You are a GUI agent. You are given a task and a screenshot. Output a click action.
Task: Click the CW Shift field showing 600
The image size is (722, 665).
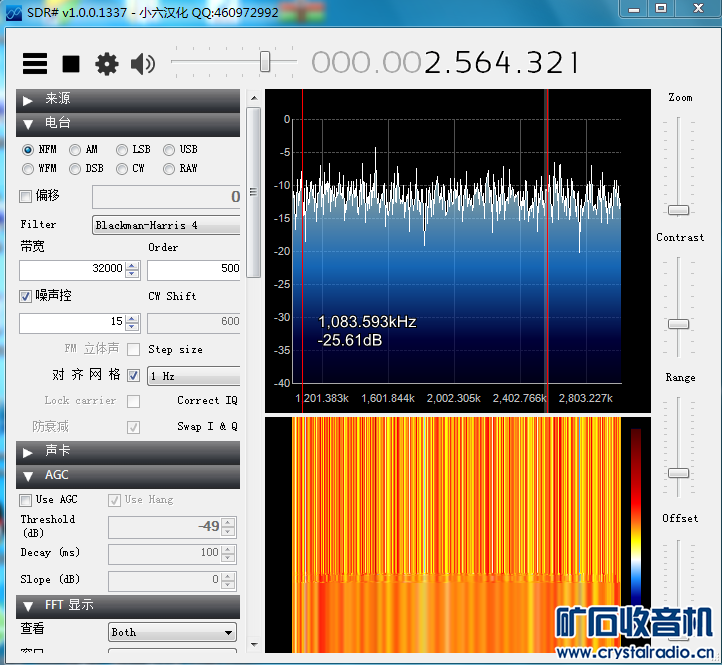[194, 322]
